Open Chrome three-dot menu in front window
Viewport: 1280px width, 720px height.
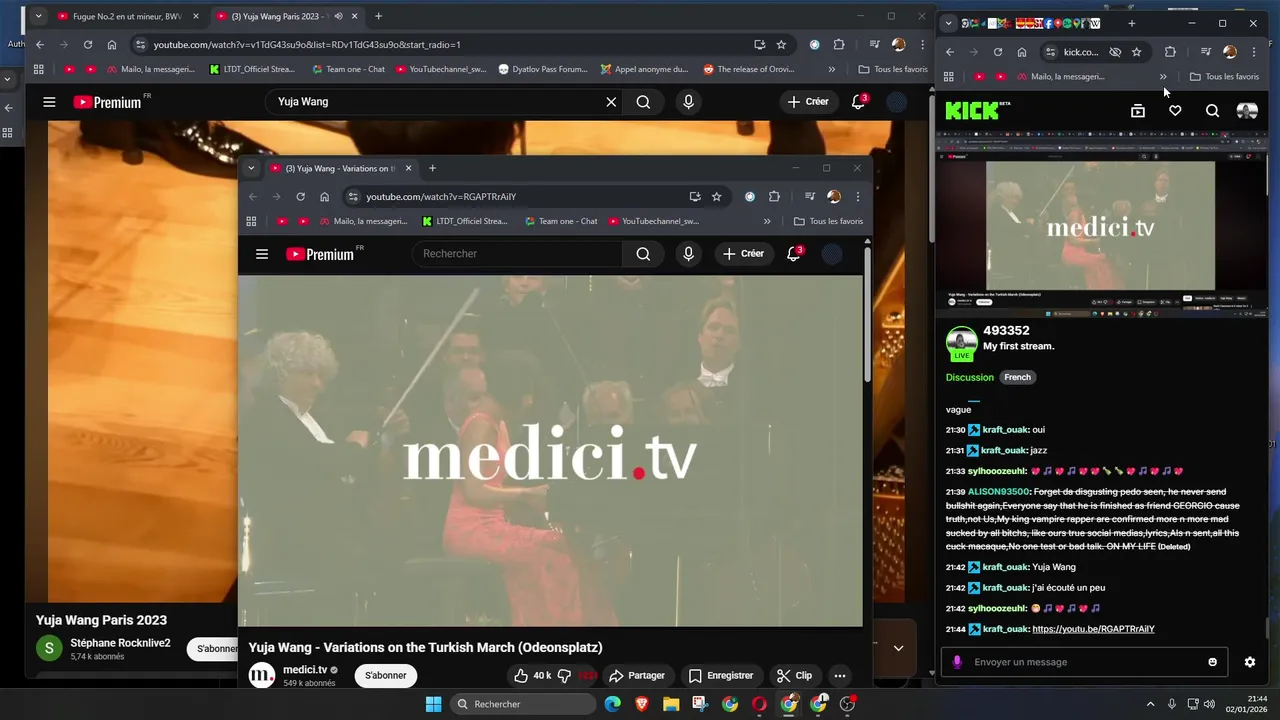857,197
